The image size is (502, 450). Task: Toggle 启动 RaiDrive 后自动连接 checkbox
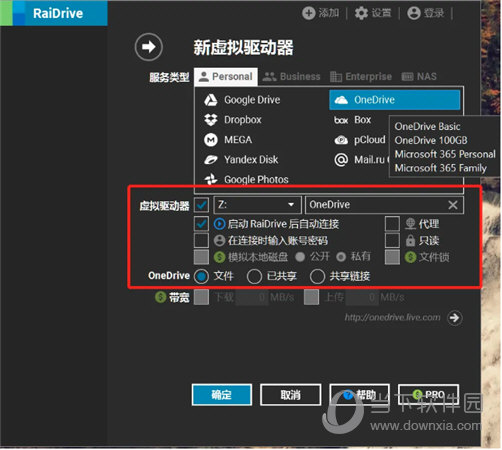(201, 224)
